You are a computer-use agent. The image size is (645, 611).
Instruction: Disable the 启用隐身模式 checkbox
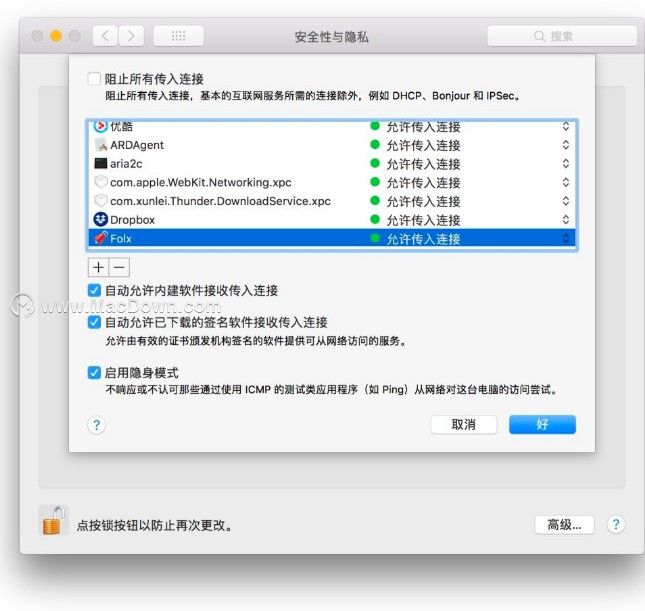tap(94, 373)
